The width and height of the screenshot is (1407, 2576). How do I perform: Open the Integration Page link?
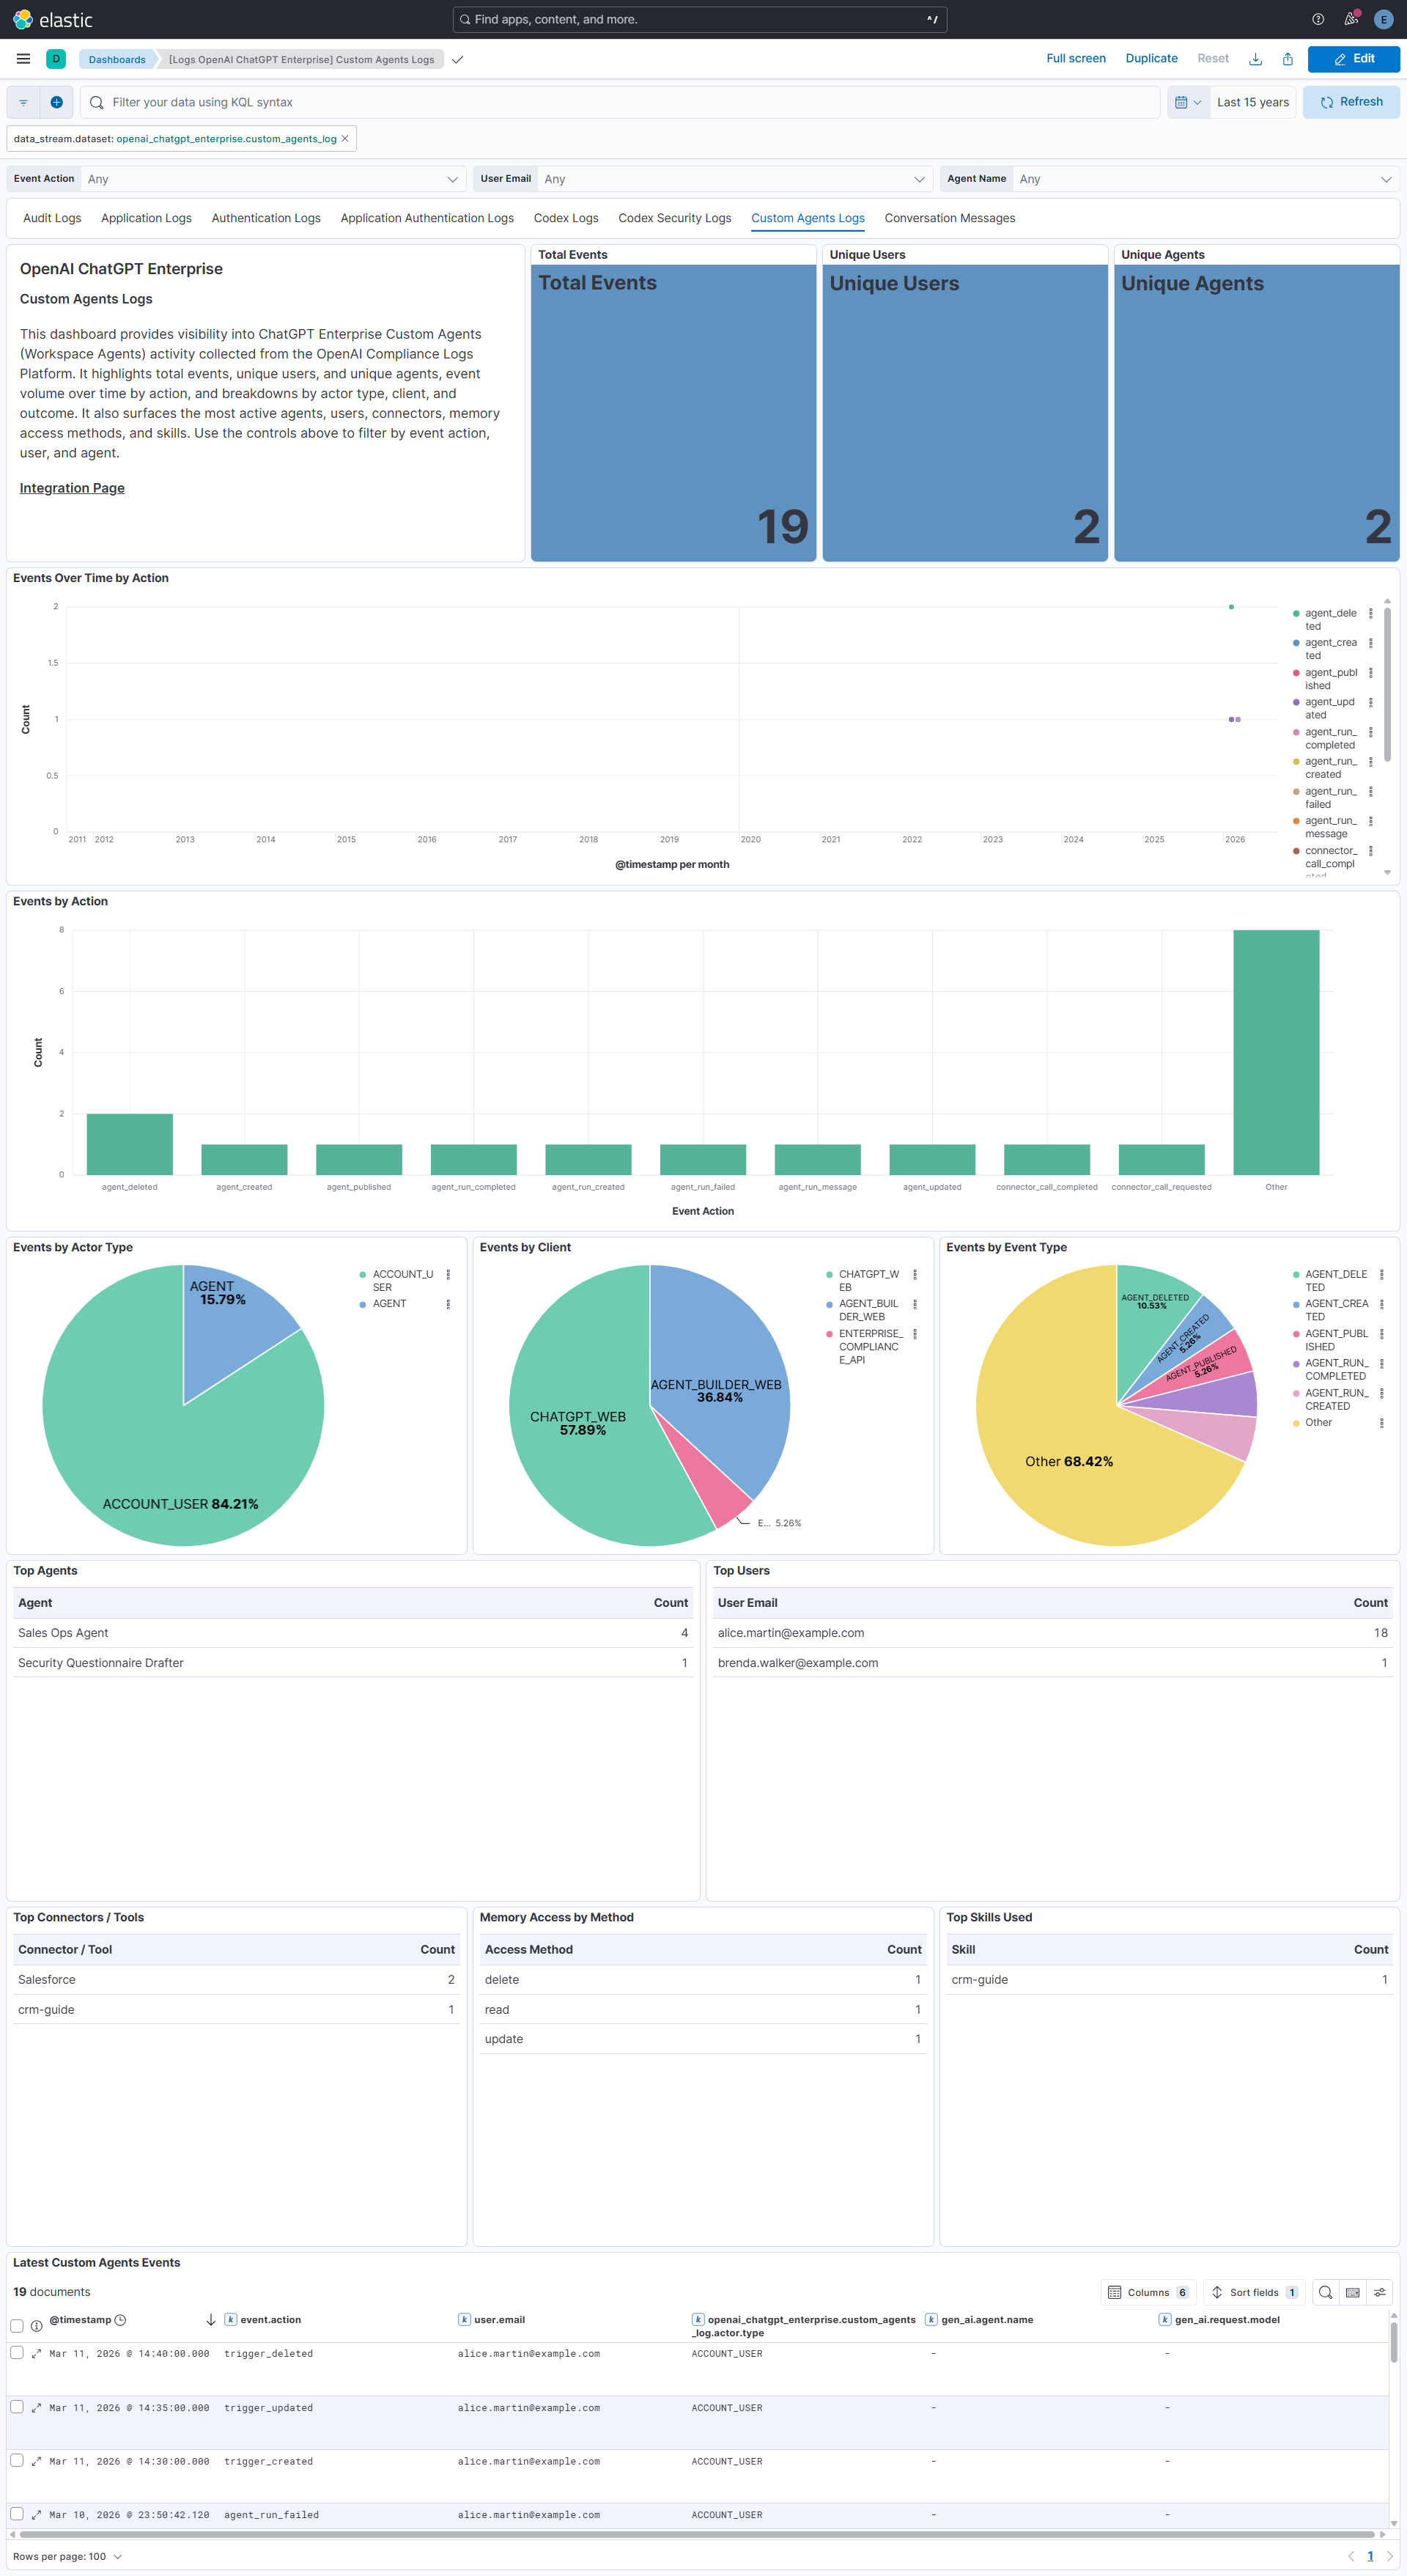coord(72,488)
